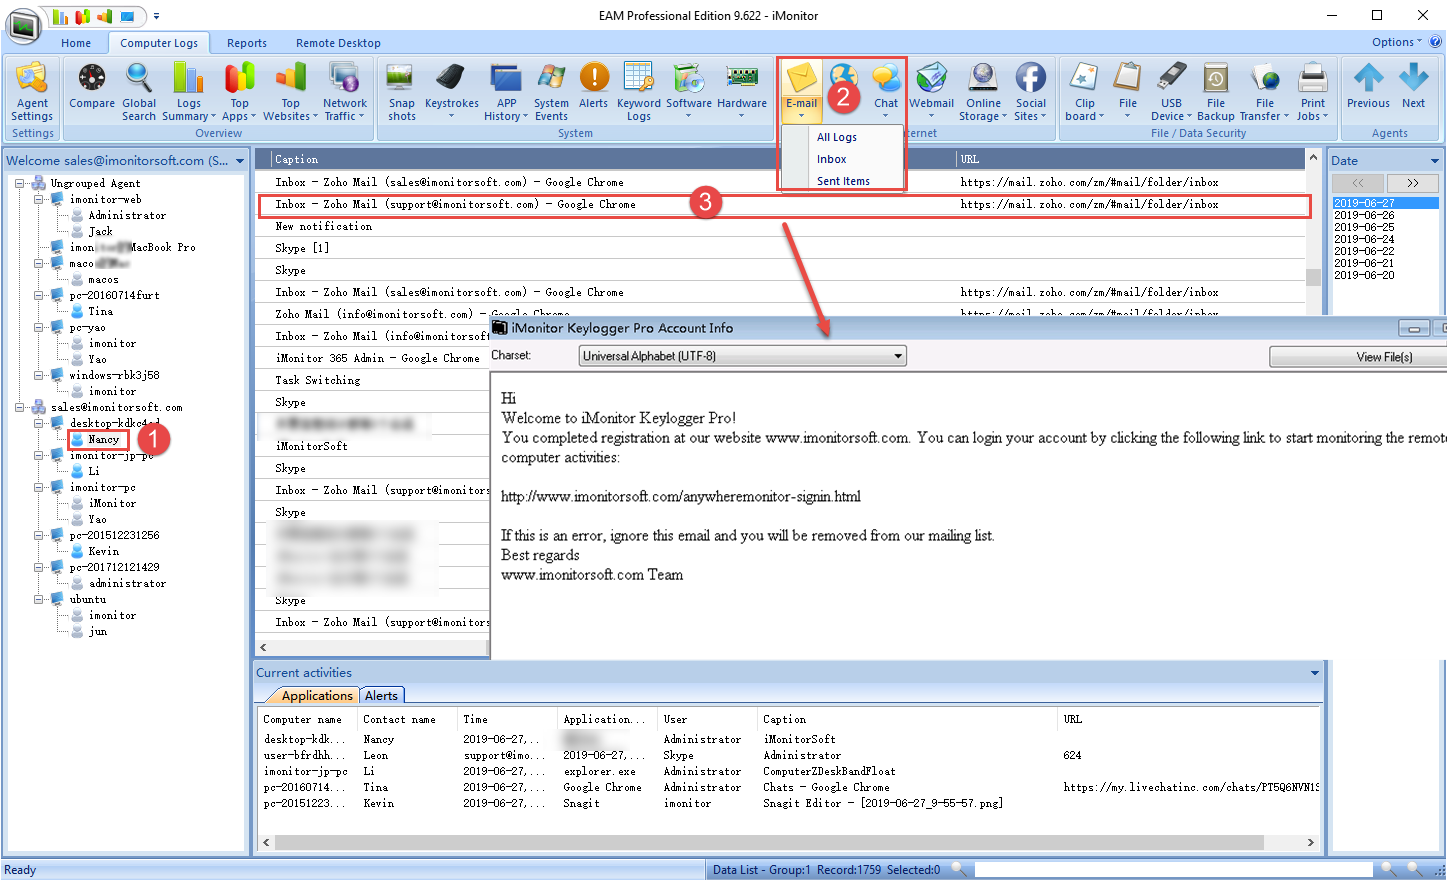Open Quick Access toolbar customize arrow
Screen dimensions: 1447x881
[x=156, y=16]
